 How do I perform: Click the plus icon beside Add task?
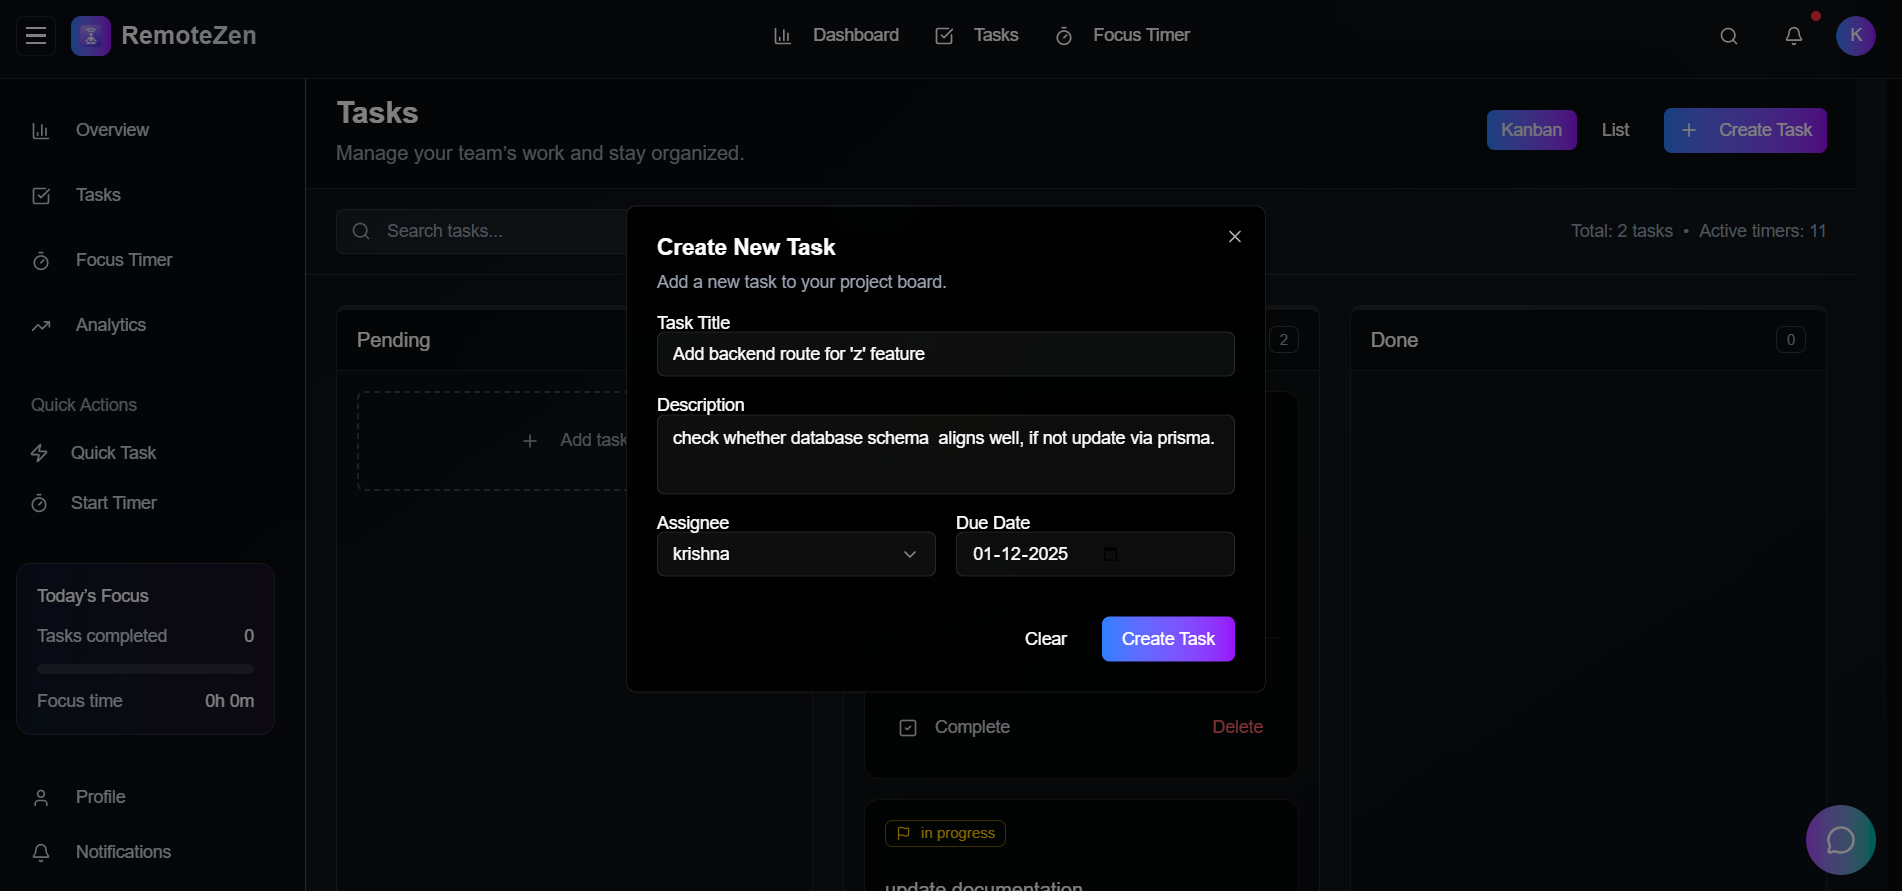530,441
